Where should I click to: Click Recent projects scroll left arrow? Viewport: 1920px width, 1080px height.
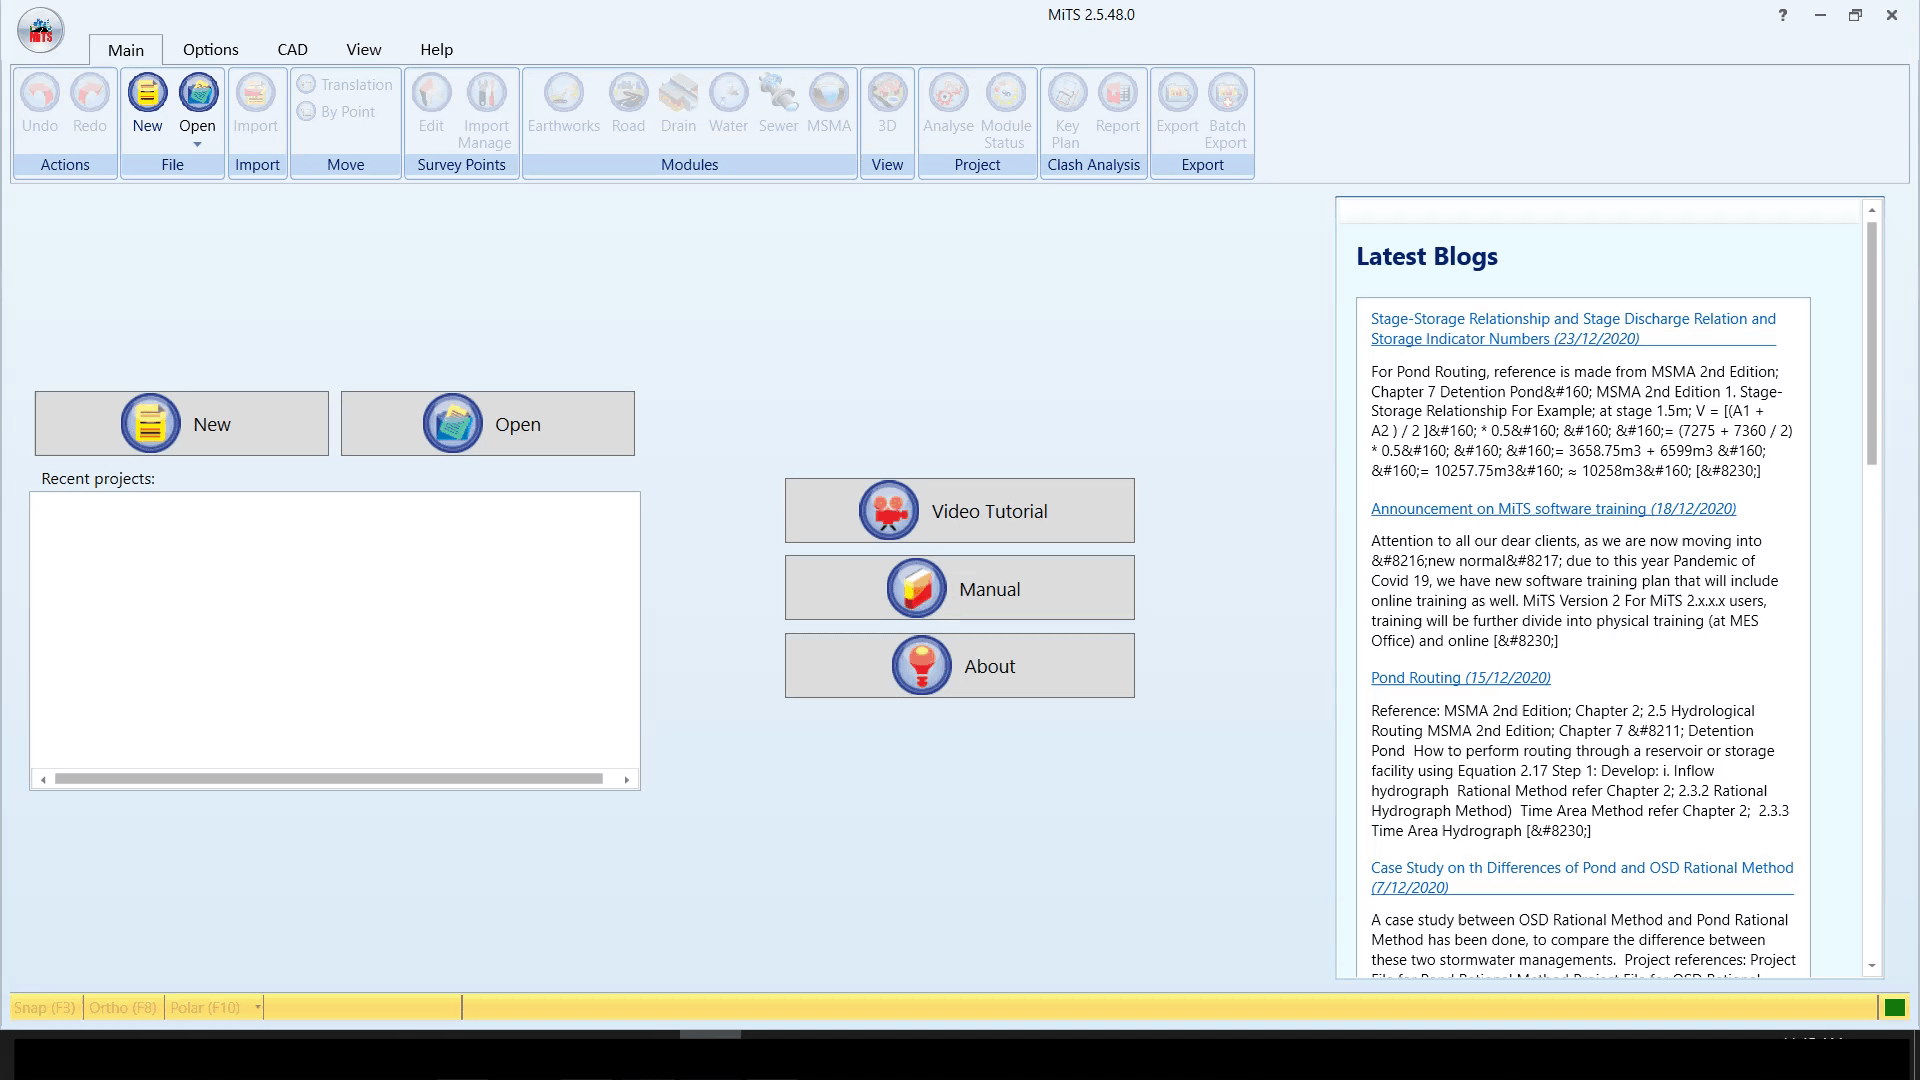43,779
